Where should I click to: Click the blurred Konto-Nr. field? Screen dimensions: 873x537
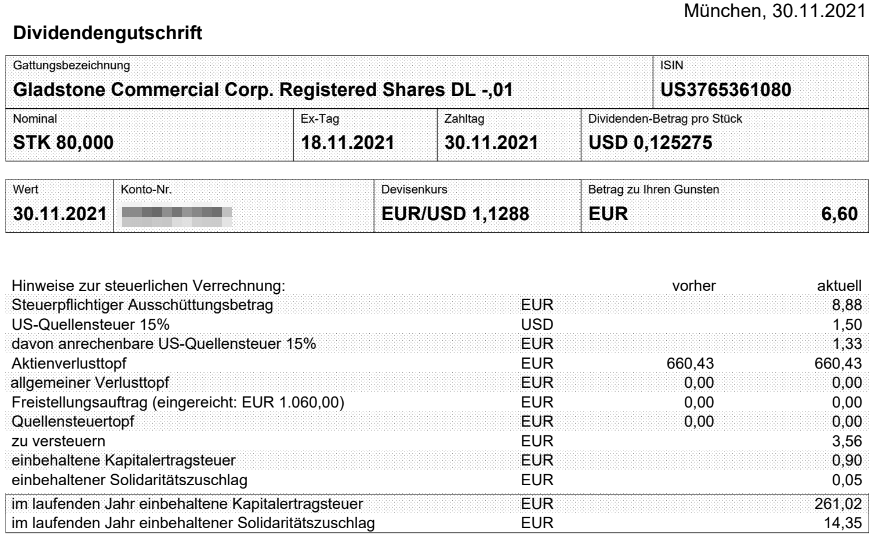(176, 216)
